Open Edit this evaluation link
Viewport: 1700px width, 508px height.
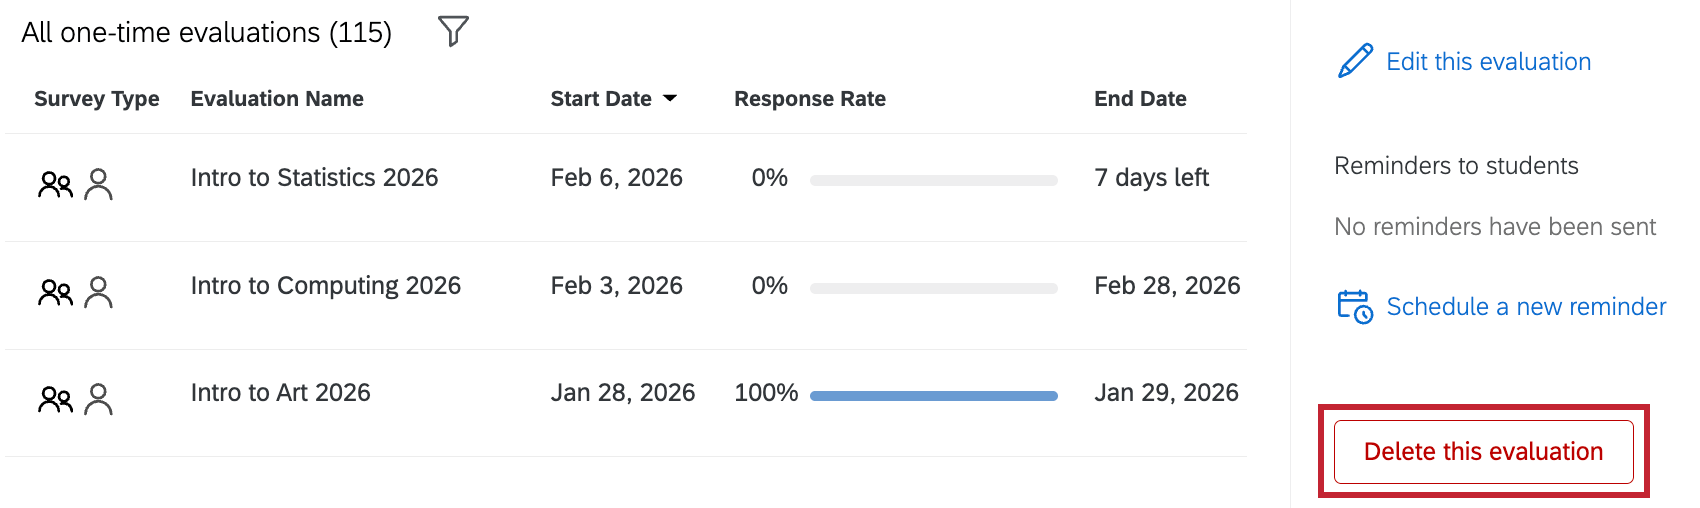click(1488, 61)
